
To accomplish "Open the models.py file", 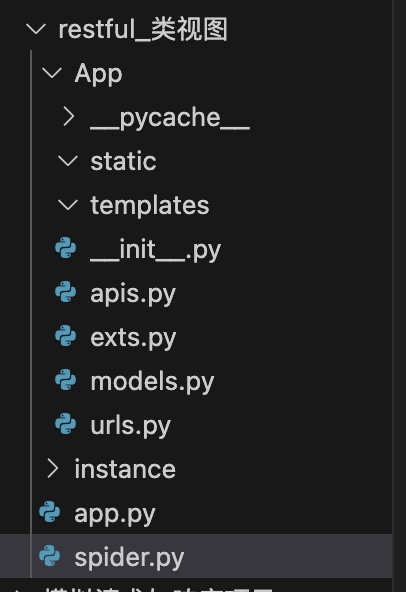I will (152, 381).
